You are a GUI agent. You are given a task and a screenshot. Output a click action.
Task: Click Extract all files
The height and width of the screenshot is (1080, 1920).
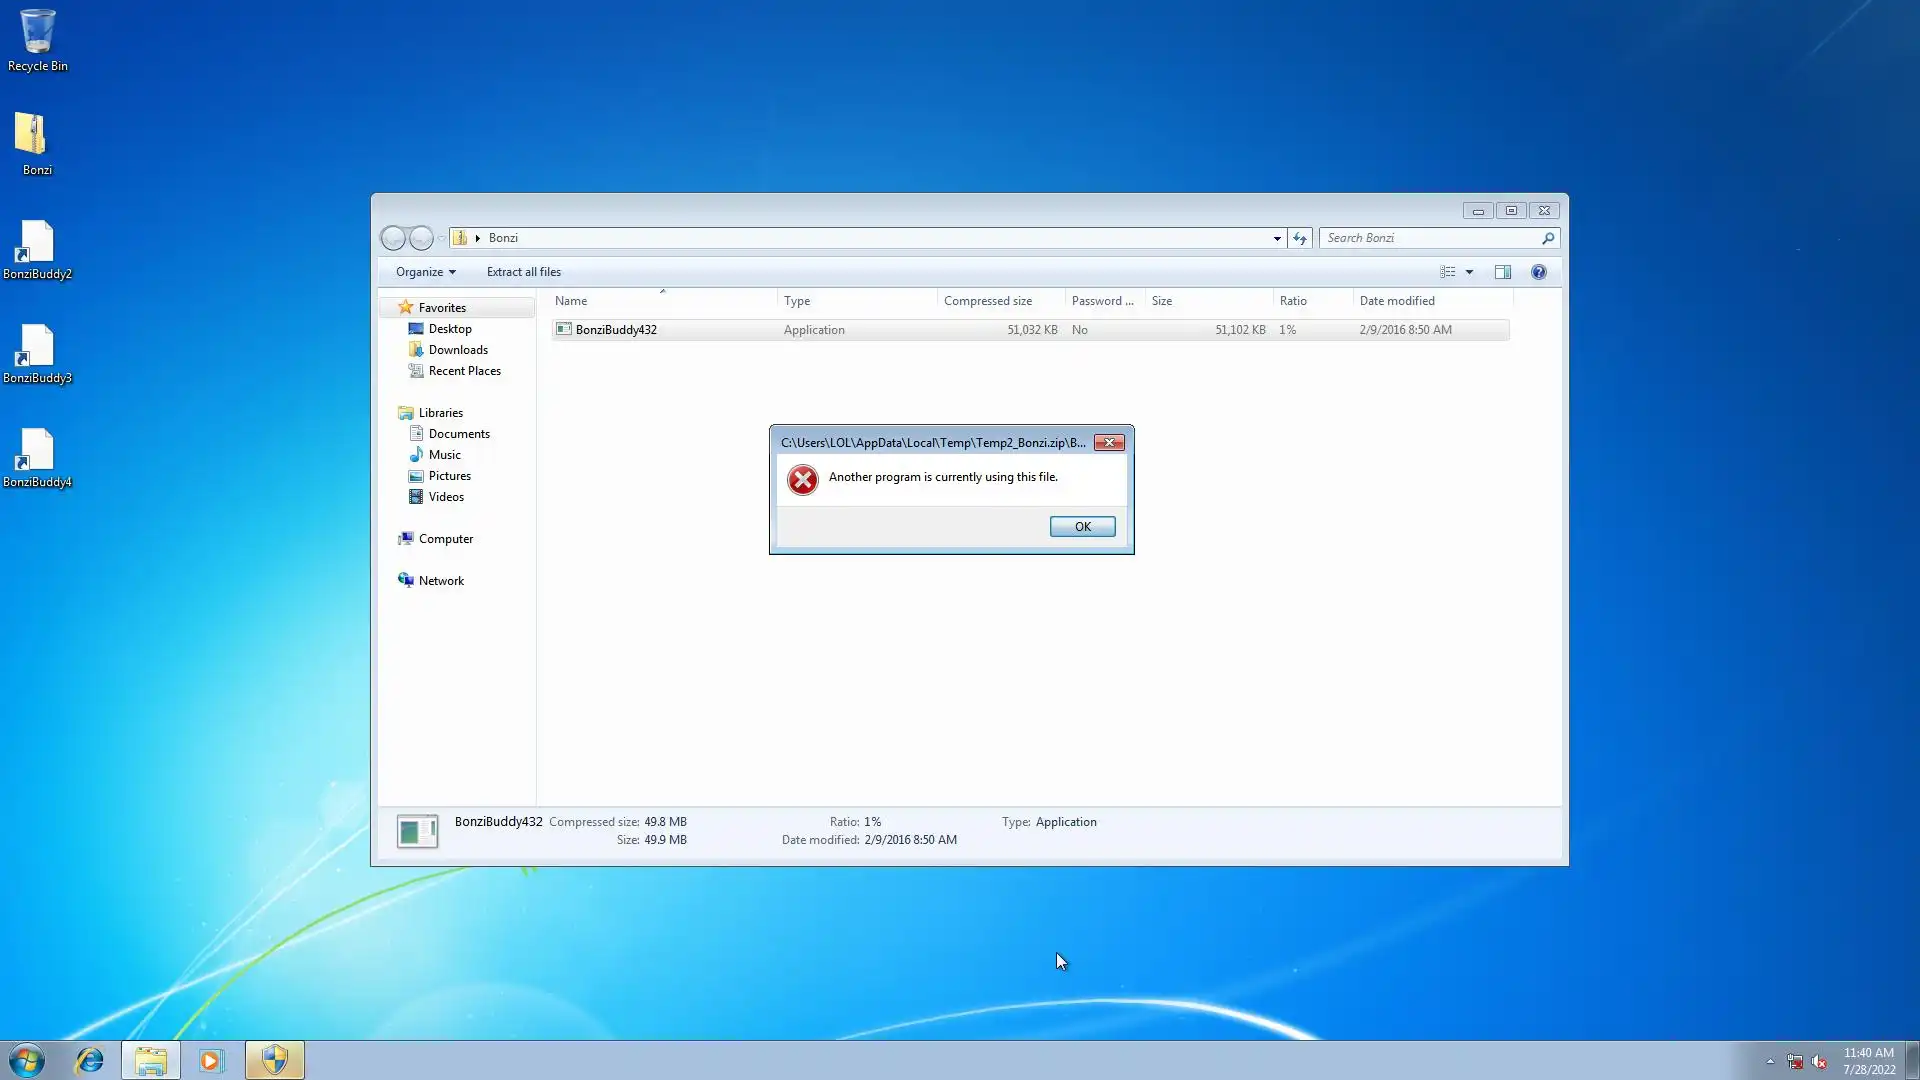click(x=523, y=272)
